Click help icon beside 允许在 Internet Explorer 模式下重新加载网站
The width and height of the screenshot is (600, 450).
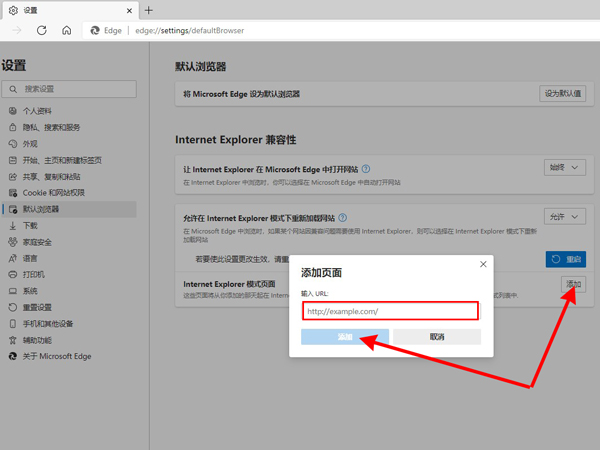(x=343, y=217)
